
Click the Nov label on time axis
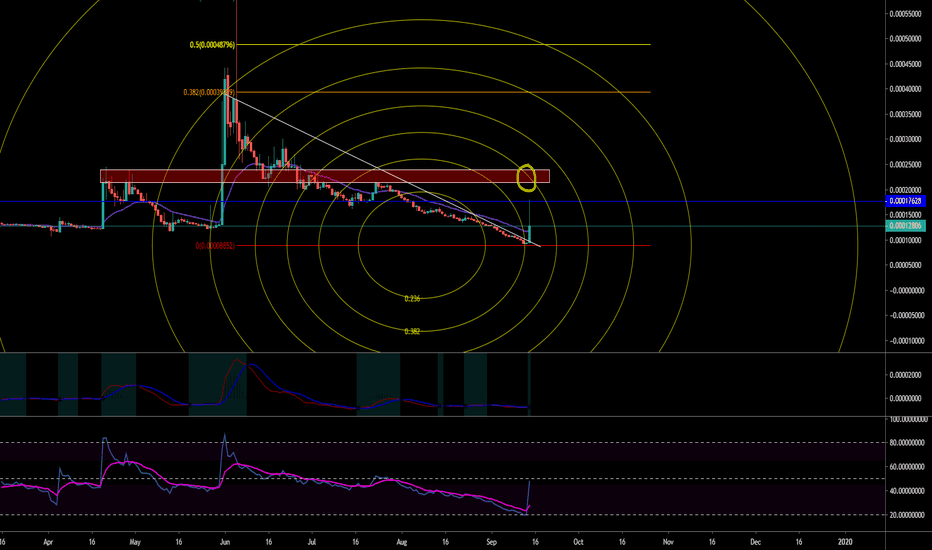tap(668, 542)
